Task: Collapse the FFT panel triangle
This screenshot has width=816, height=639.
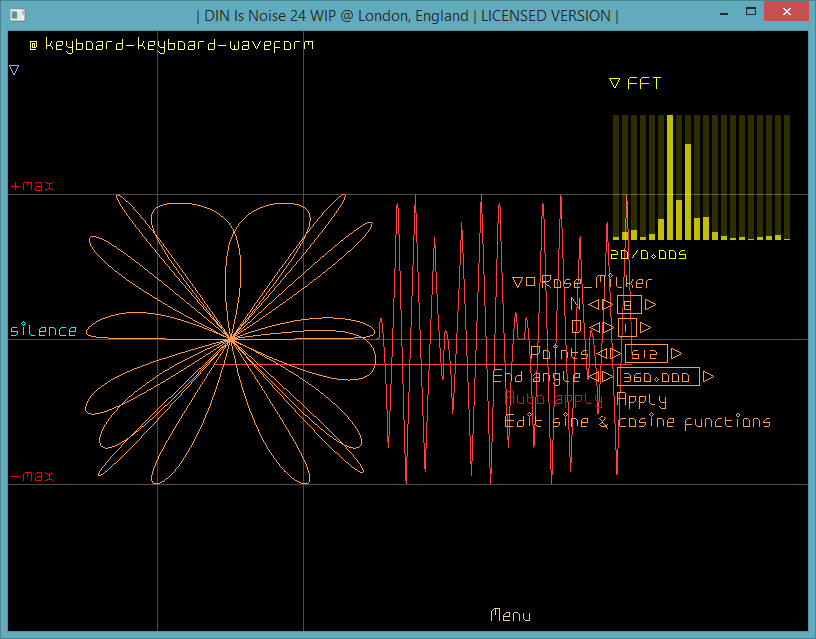Action: coord(614,84)
